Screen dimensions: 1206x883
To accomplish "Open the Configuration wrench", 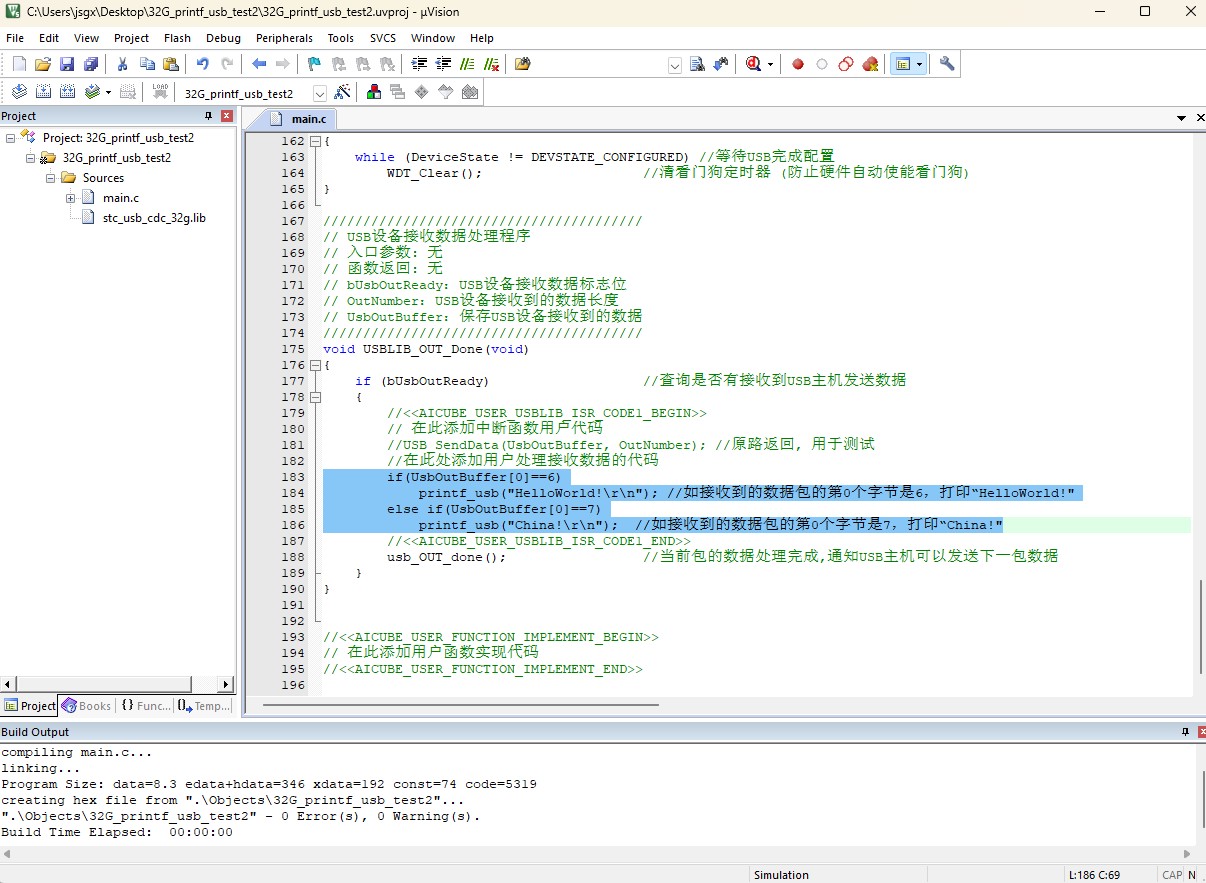I will (947, 64).
